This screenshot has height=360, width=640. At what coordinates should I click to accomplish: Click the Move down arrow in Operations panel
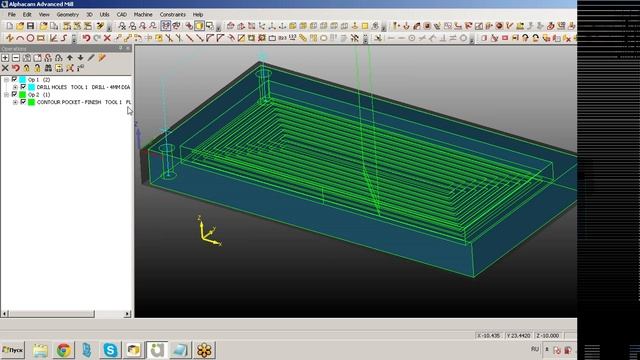80,58
